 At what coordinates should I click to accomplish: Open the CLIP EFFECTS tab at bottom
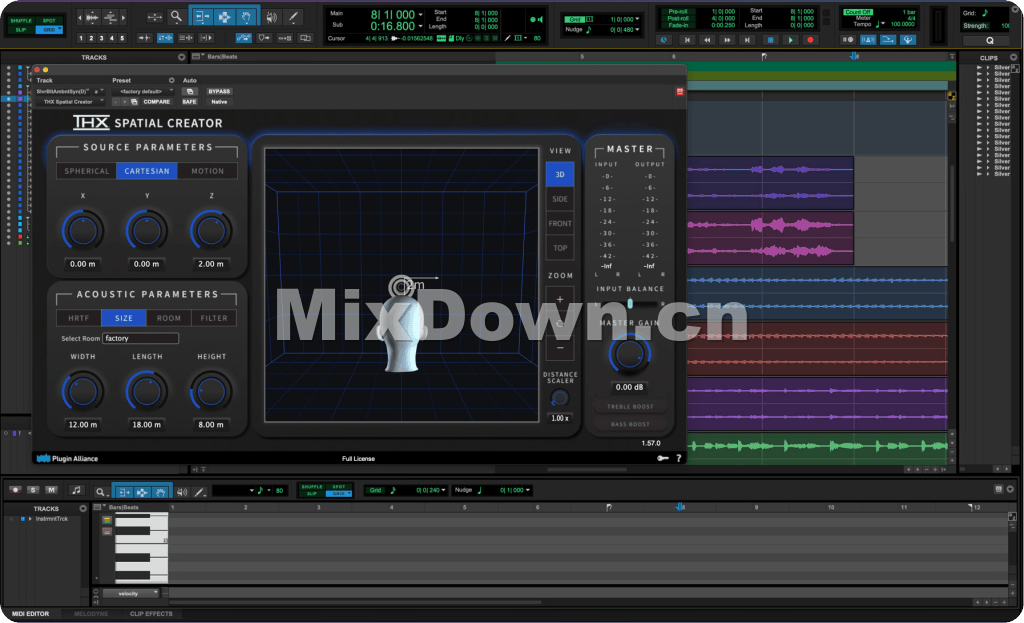[x=151, y=614]
